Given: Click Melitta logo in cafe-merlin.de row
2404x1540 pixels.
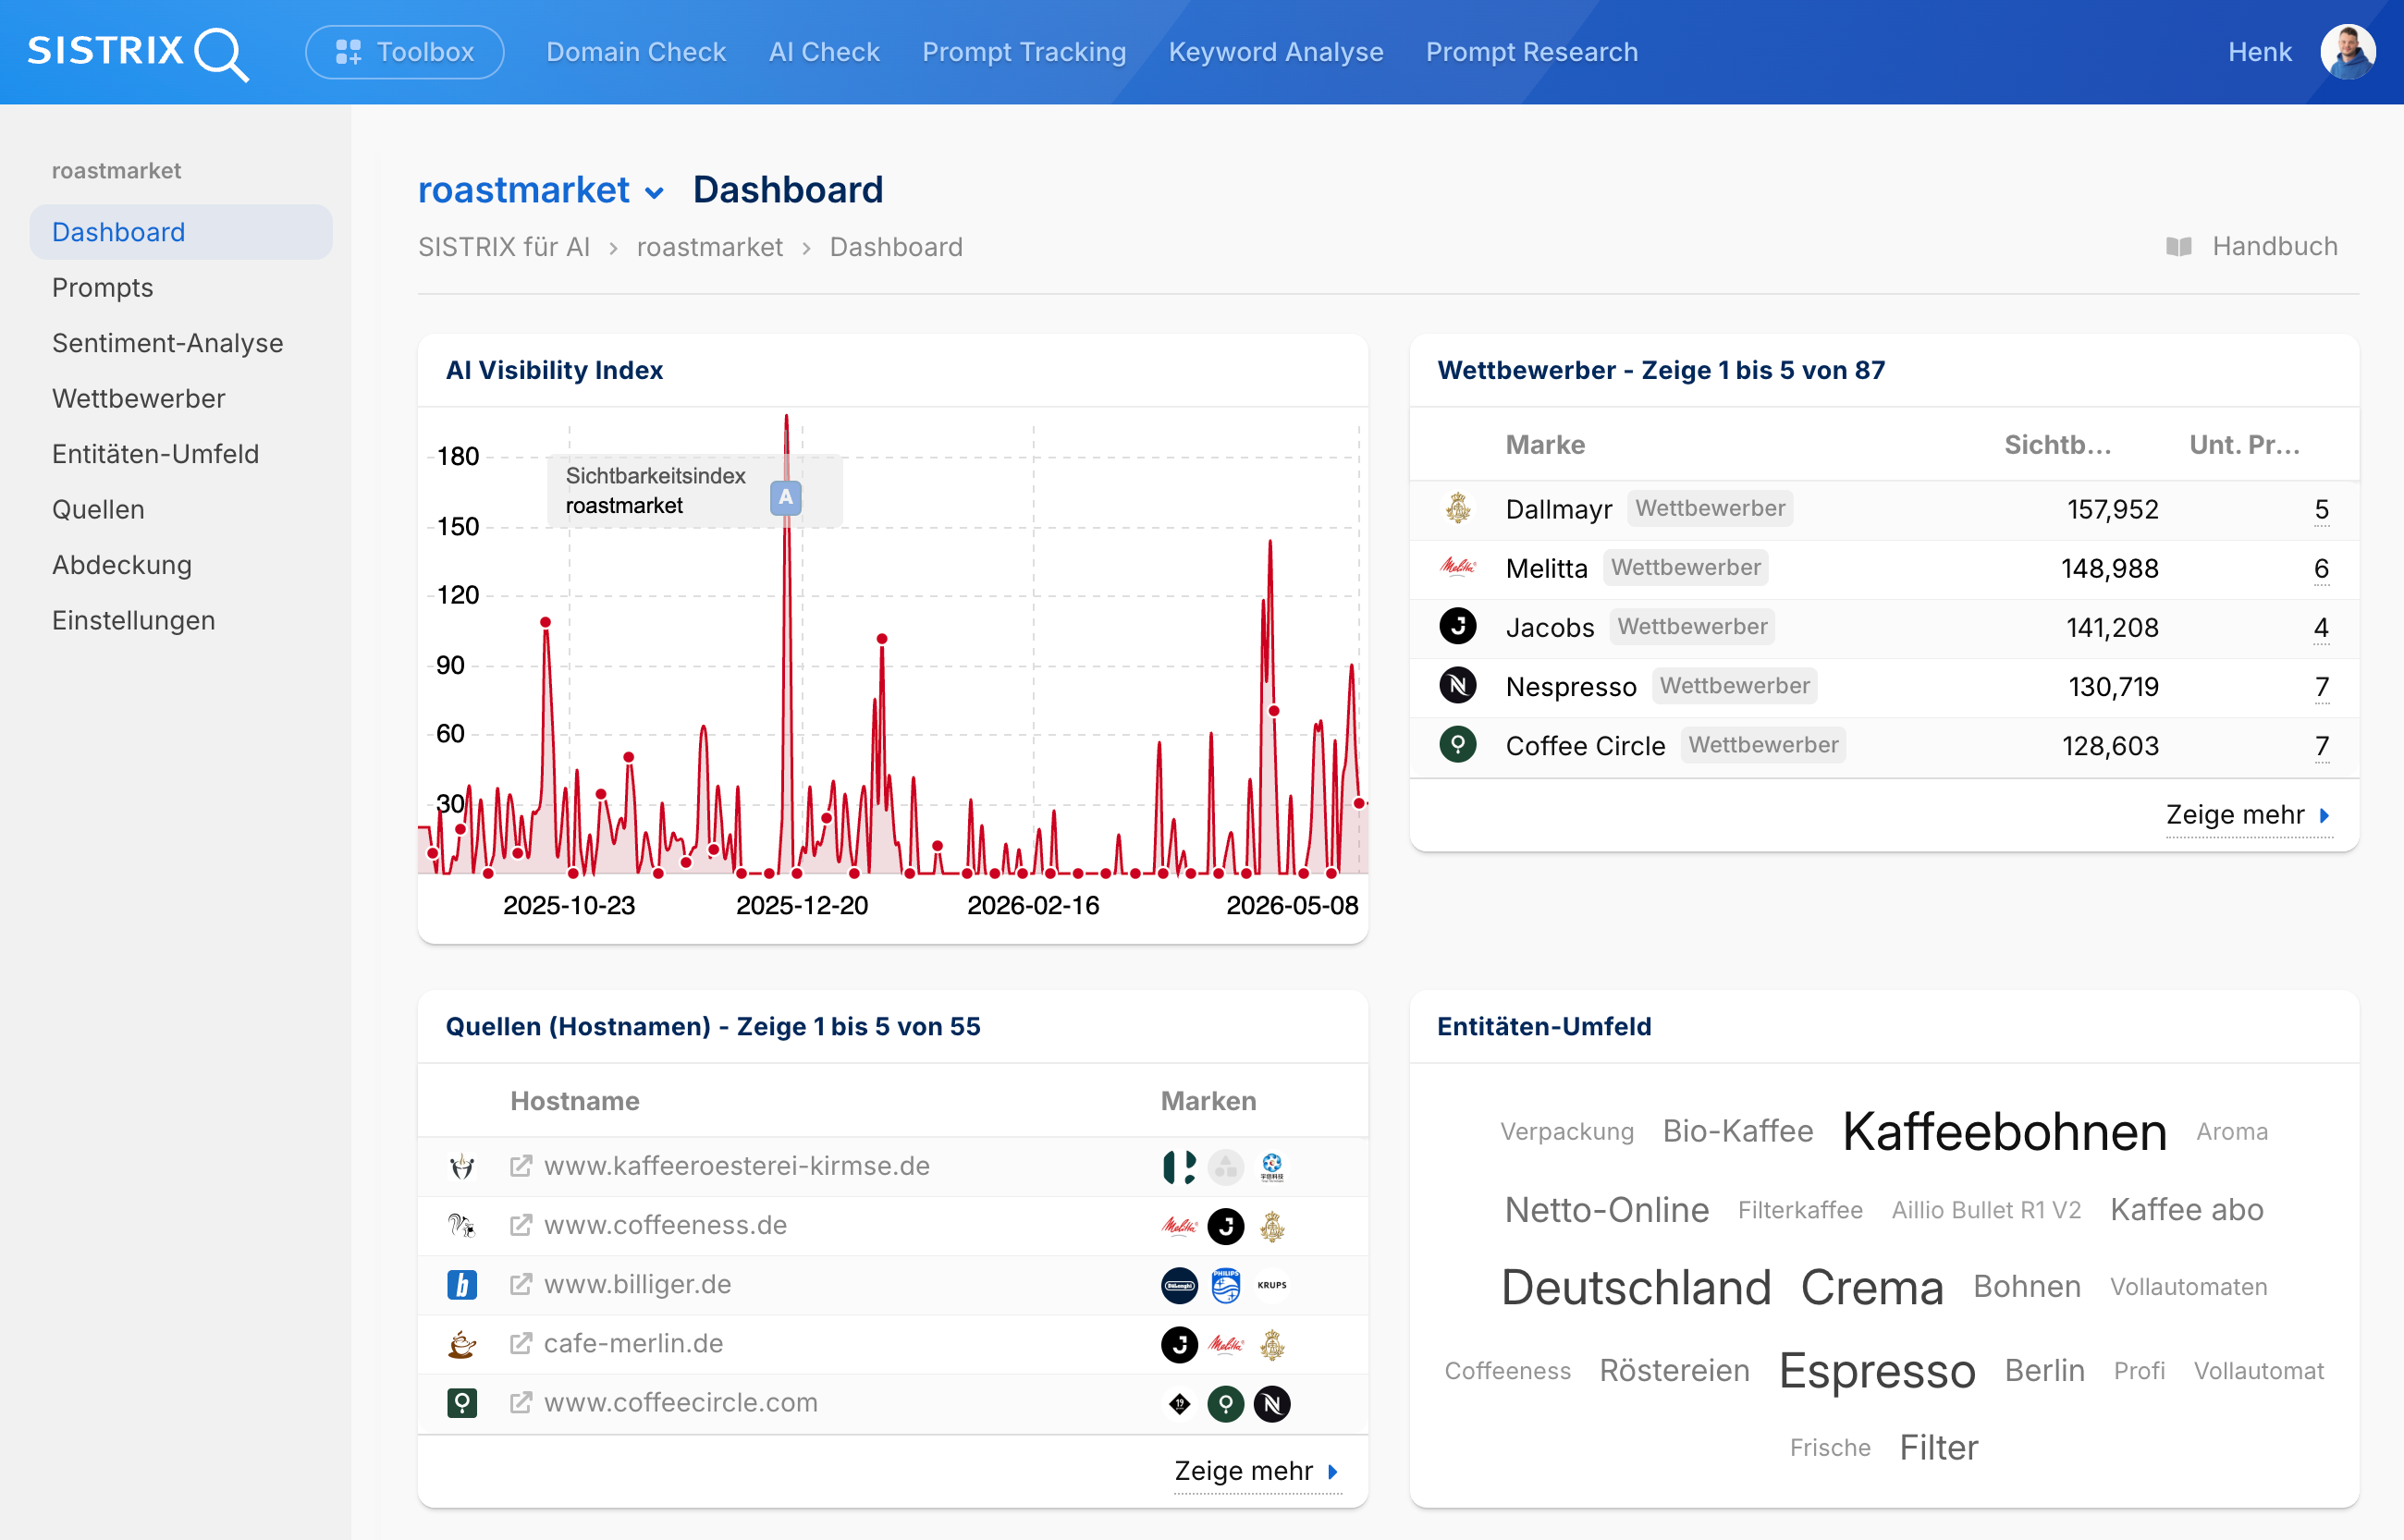Looking at the screenshot, I should click(x=1226, y=1345).
